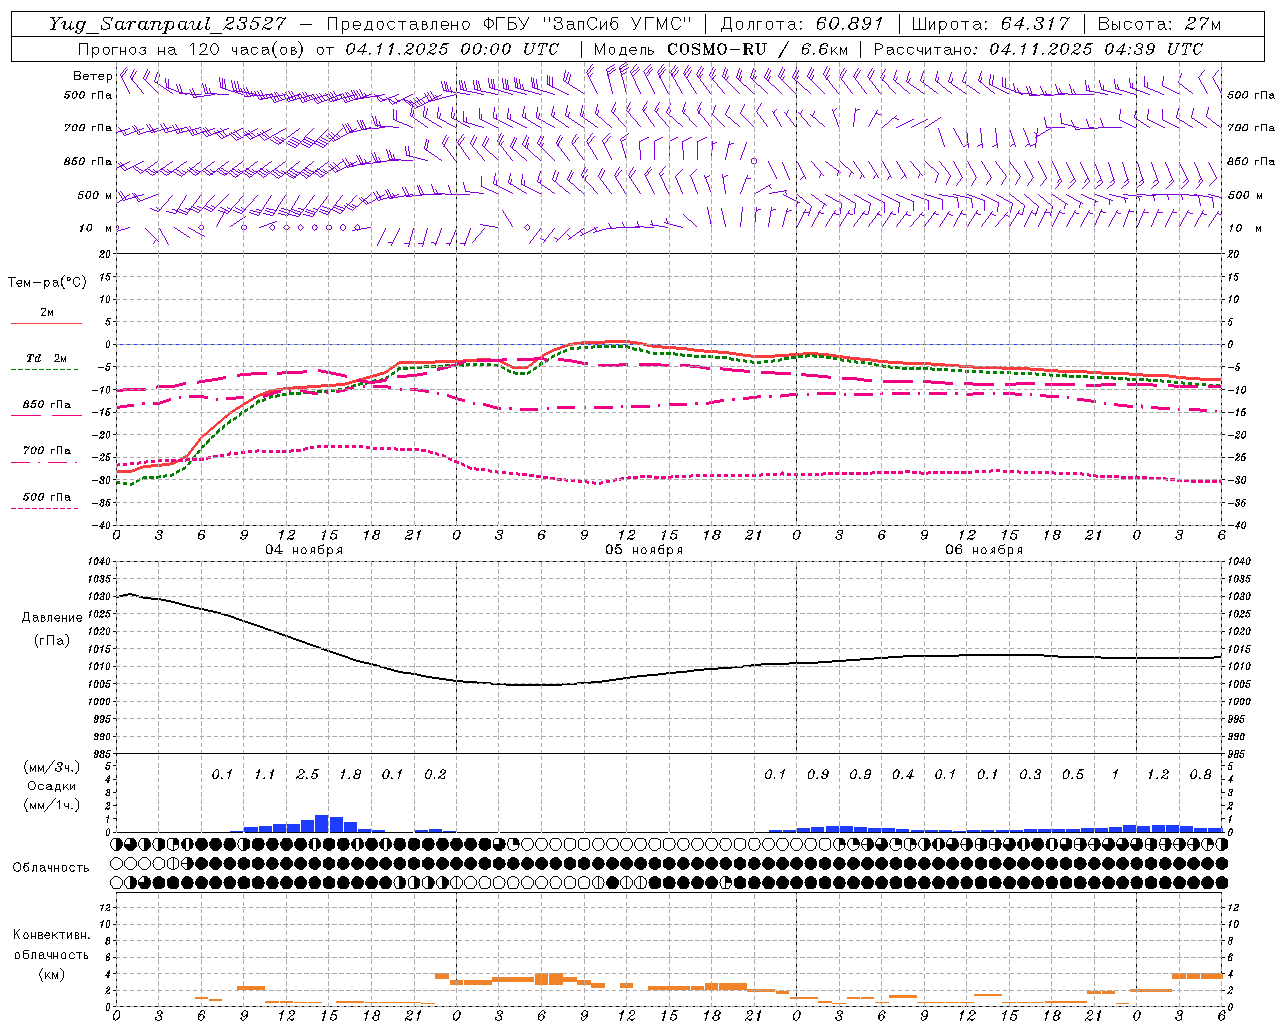
Task: Click the Рассчитано: 04.11.2025 04:39 UTC timestamp
Action: point(1038,49)
